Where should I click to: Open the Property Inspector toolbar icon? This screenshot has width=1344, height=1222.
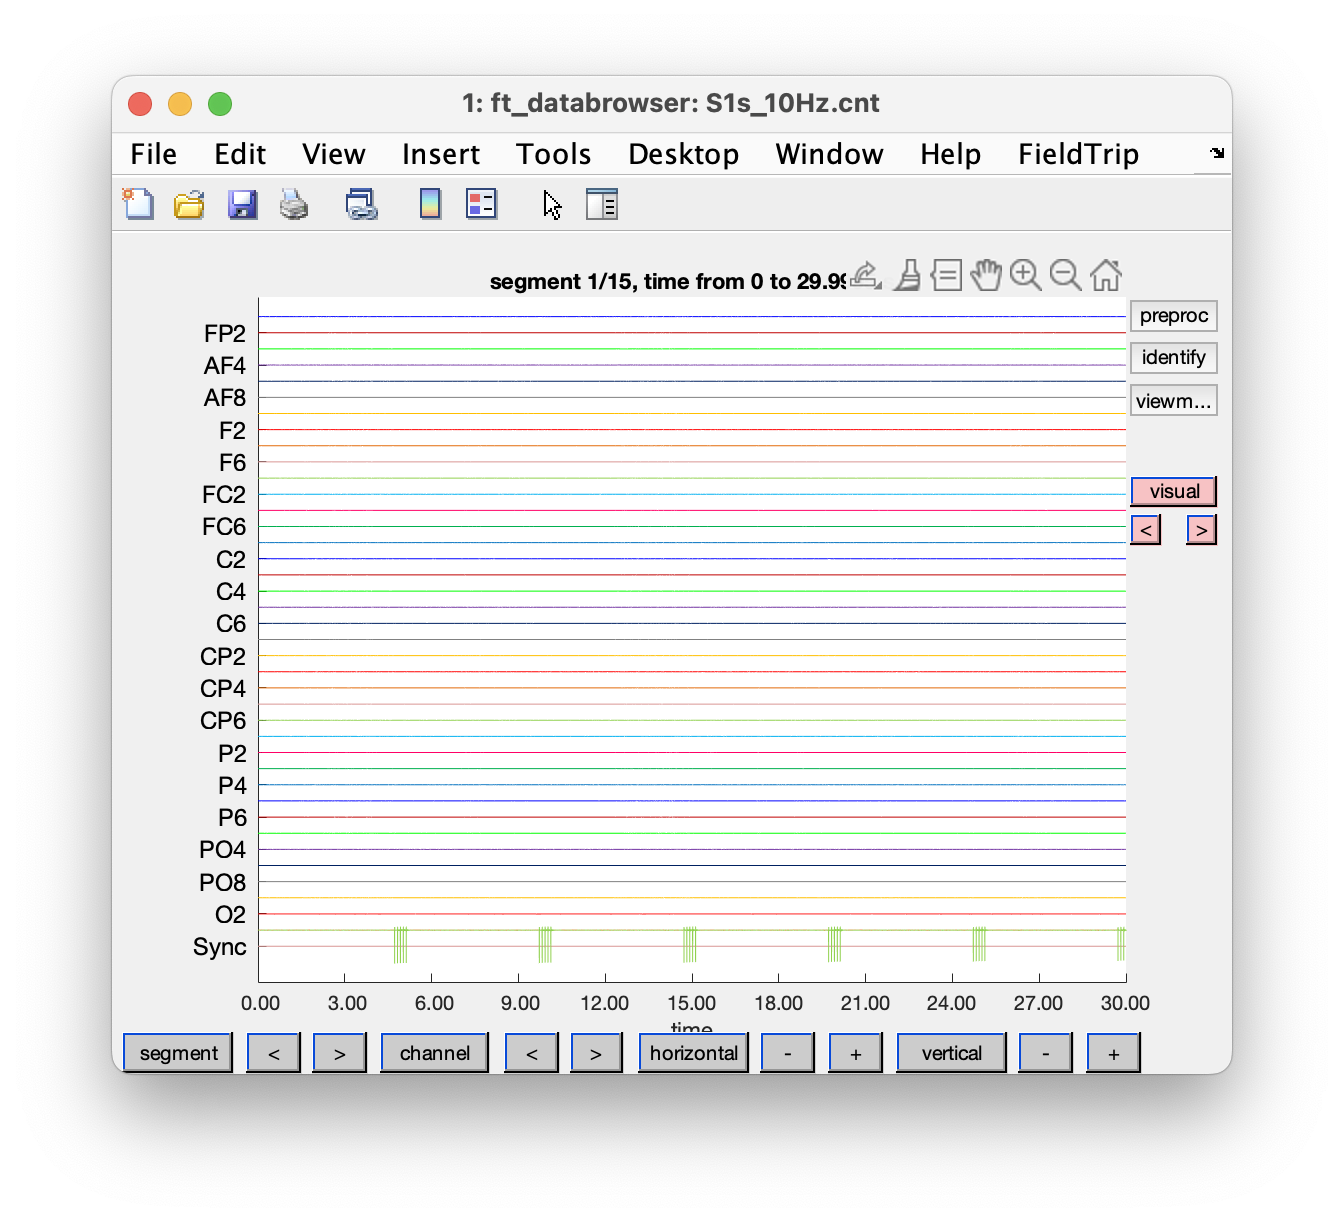pyautogui.click(x=601, y=204)
